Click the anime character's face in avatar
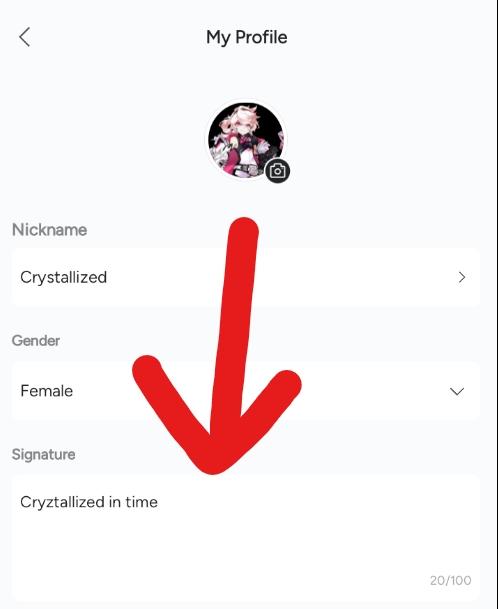The width and height of the screenshot is (498, 609). [x=244, y=118]
